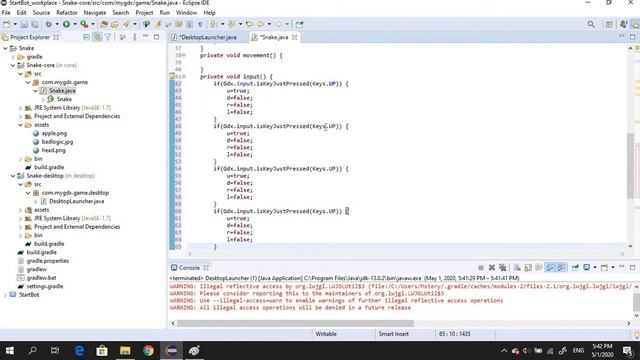
Task: Expand the StartBot project
Action: [x=5, y=295]
